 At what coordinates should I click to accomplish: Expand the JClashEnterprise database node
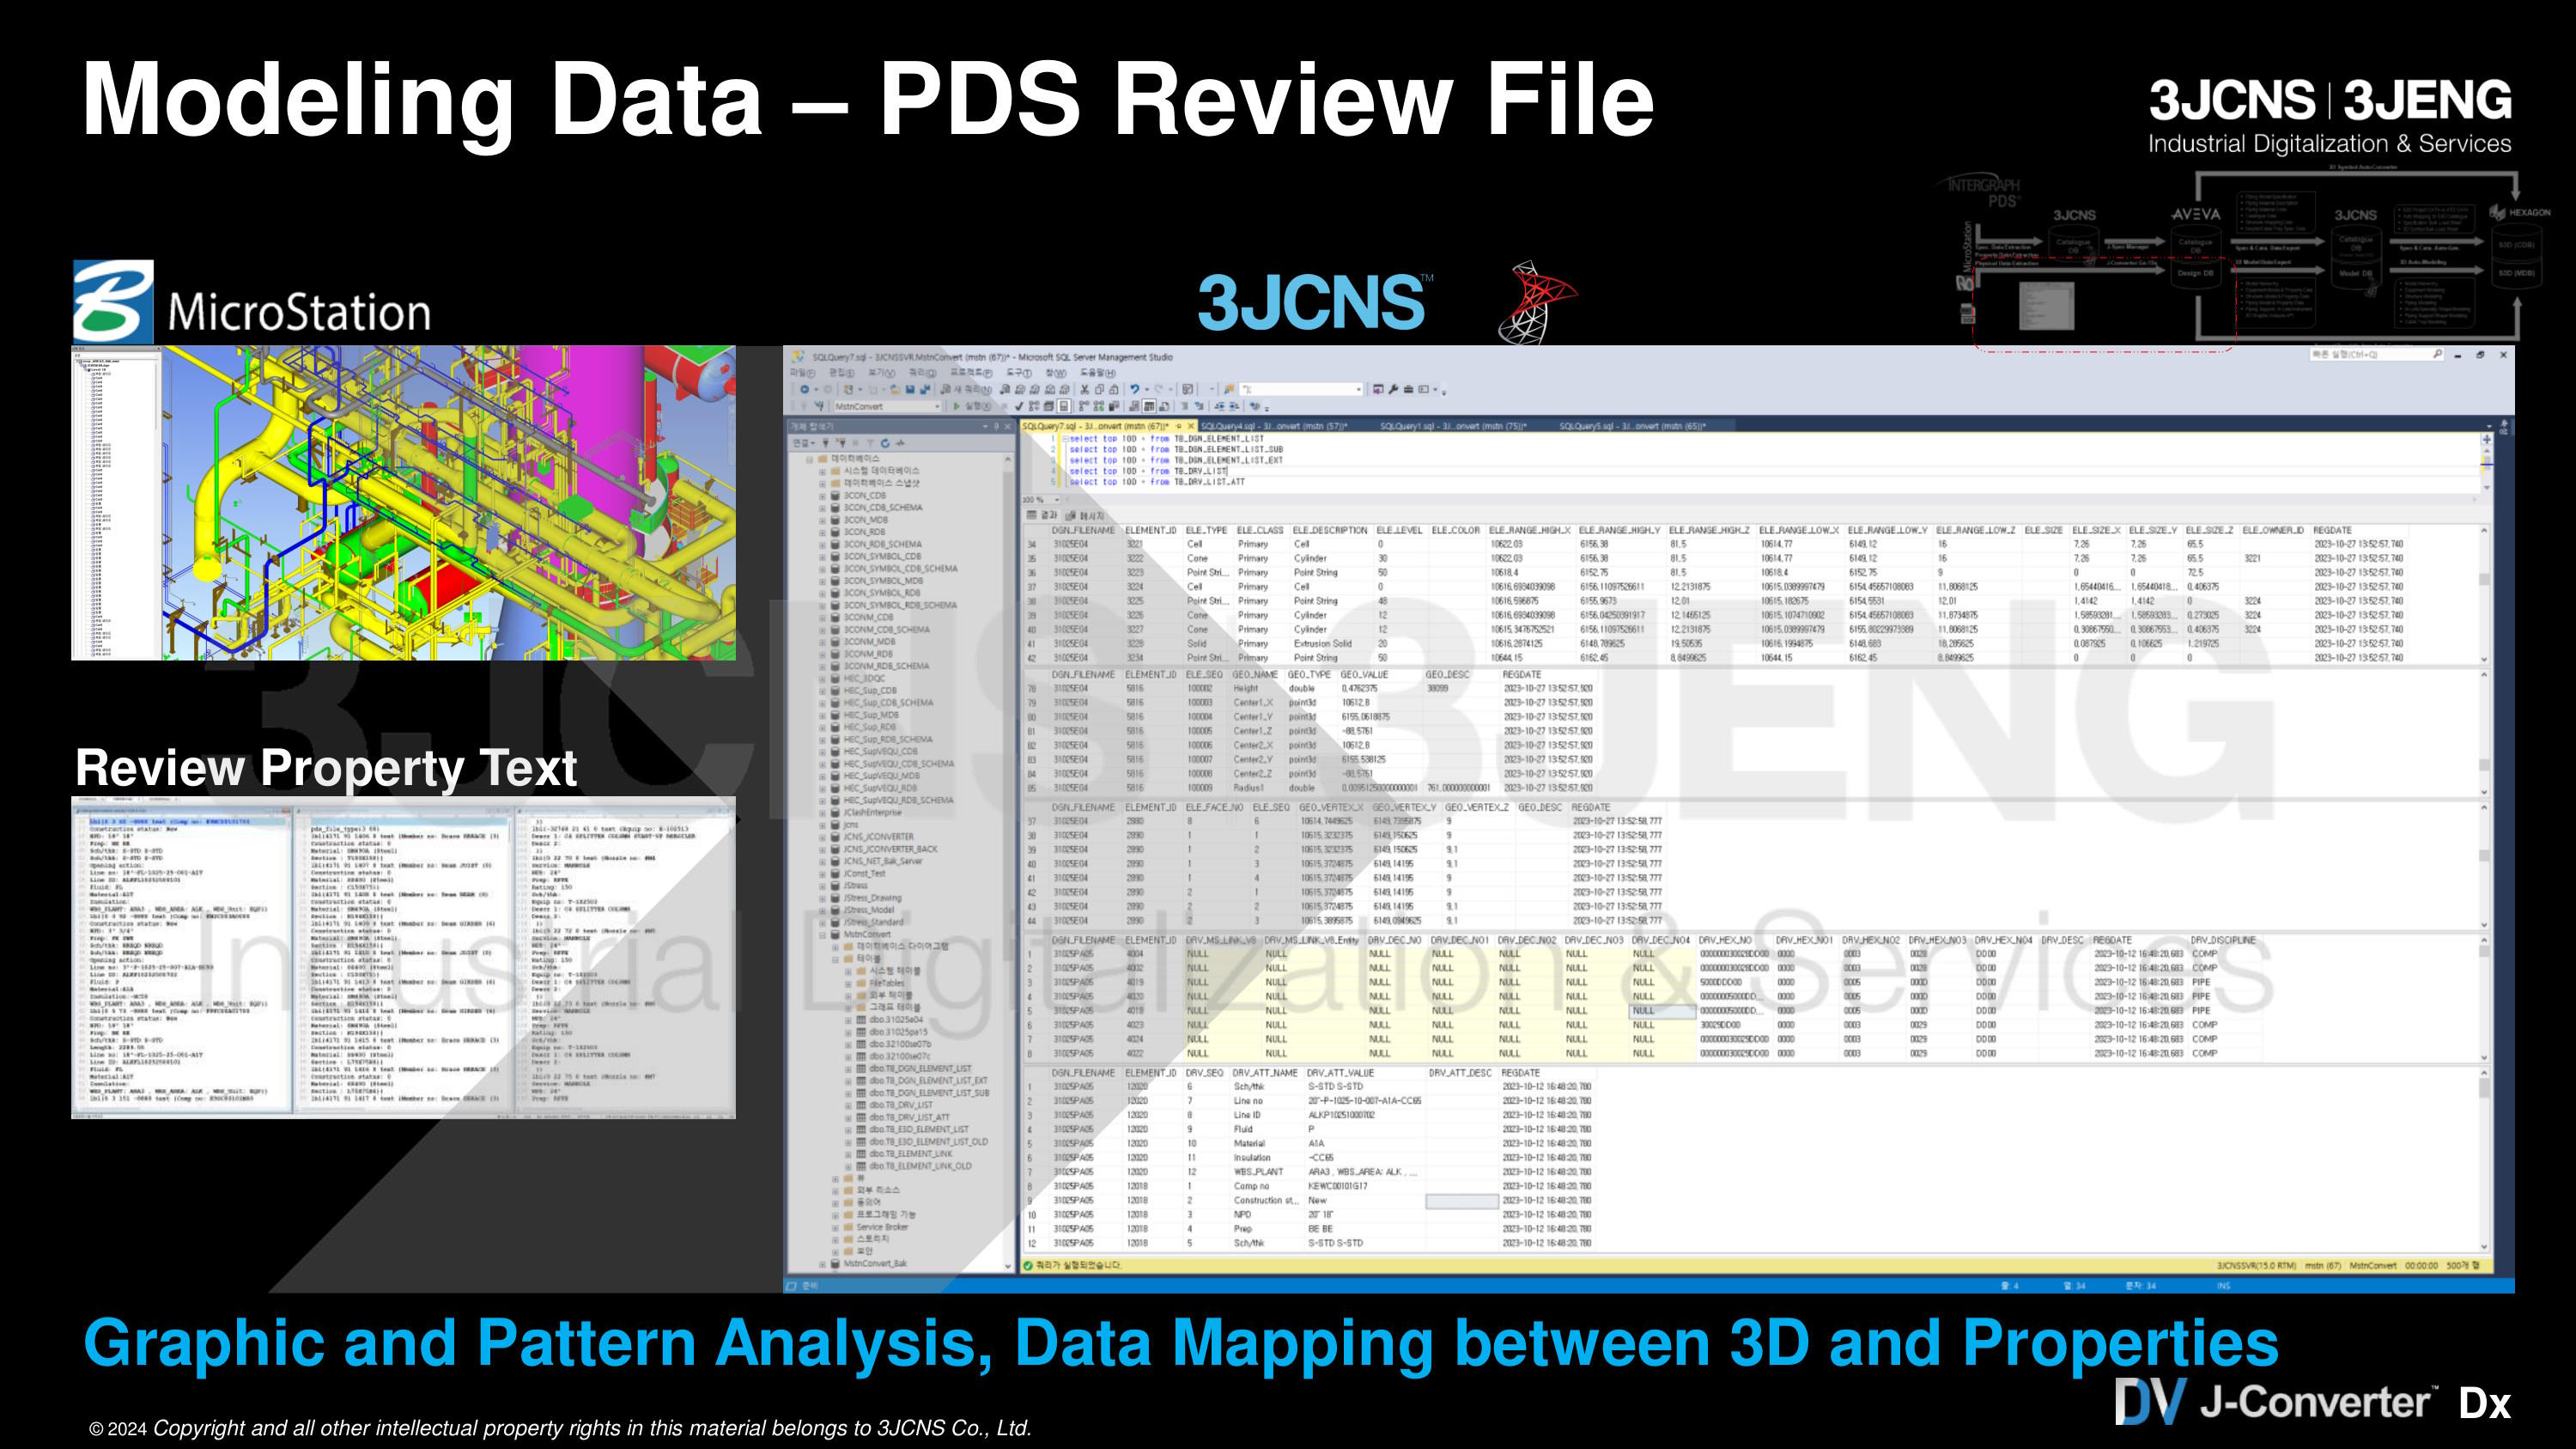point(823,813)
